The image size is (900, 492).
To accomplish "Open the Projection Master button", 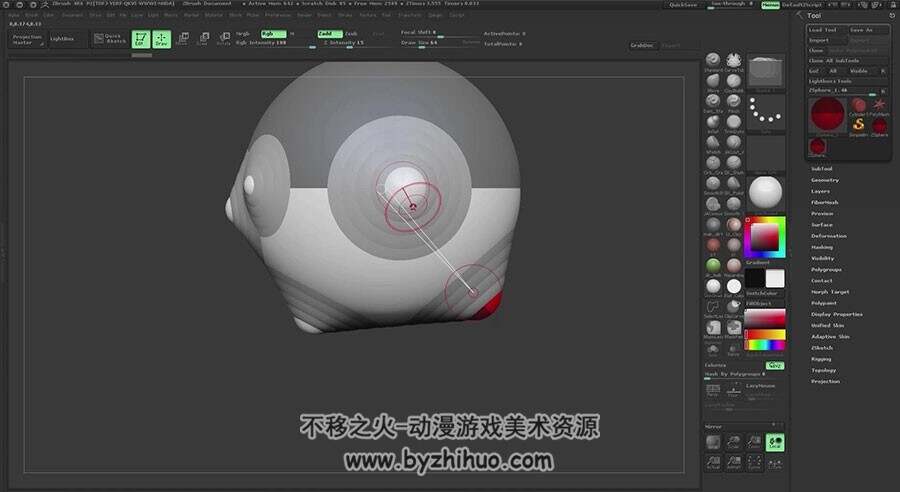I will [x=27, y=39].
